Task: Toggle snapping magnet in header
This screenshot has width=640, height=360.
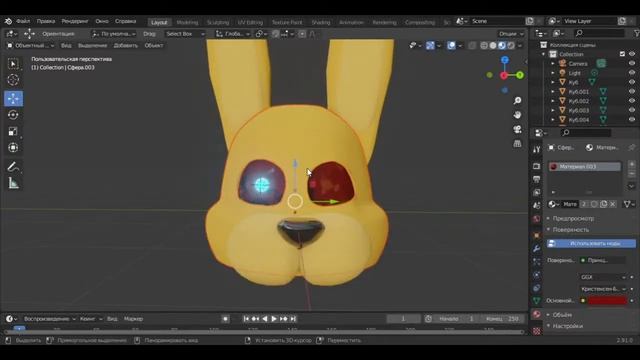Action: click(x=276, y=34)
